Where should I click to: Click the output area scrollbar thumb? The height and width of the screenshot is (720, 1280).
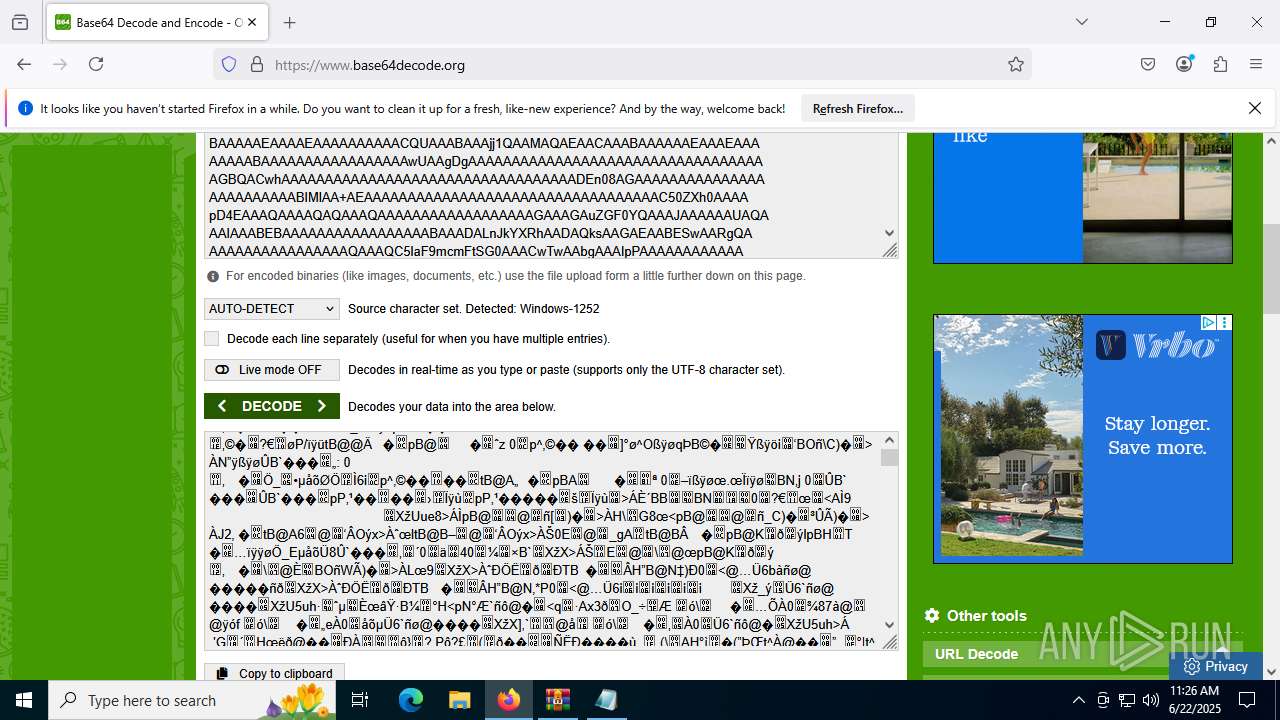click(889, 457)
